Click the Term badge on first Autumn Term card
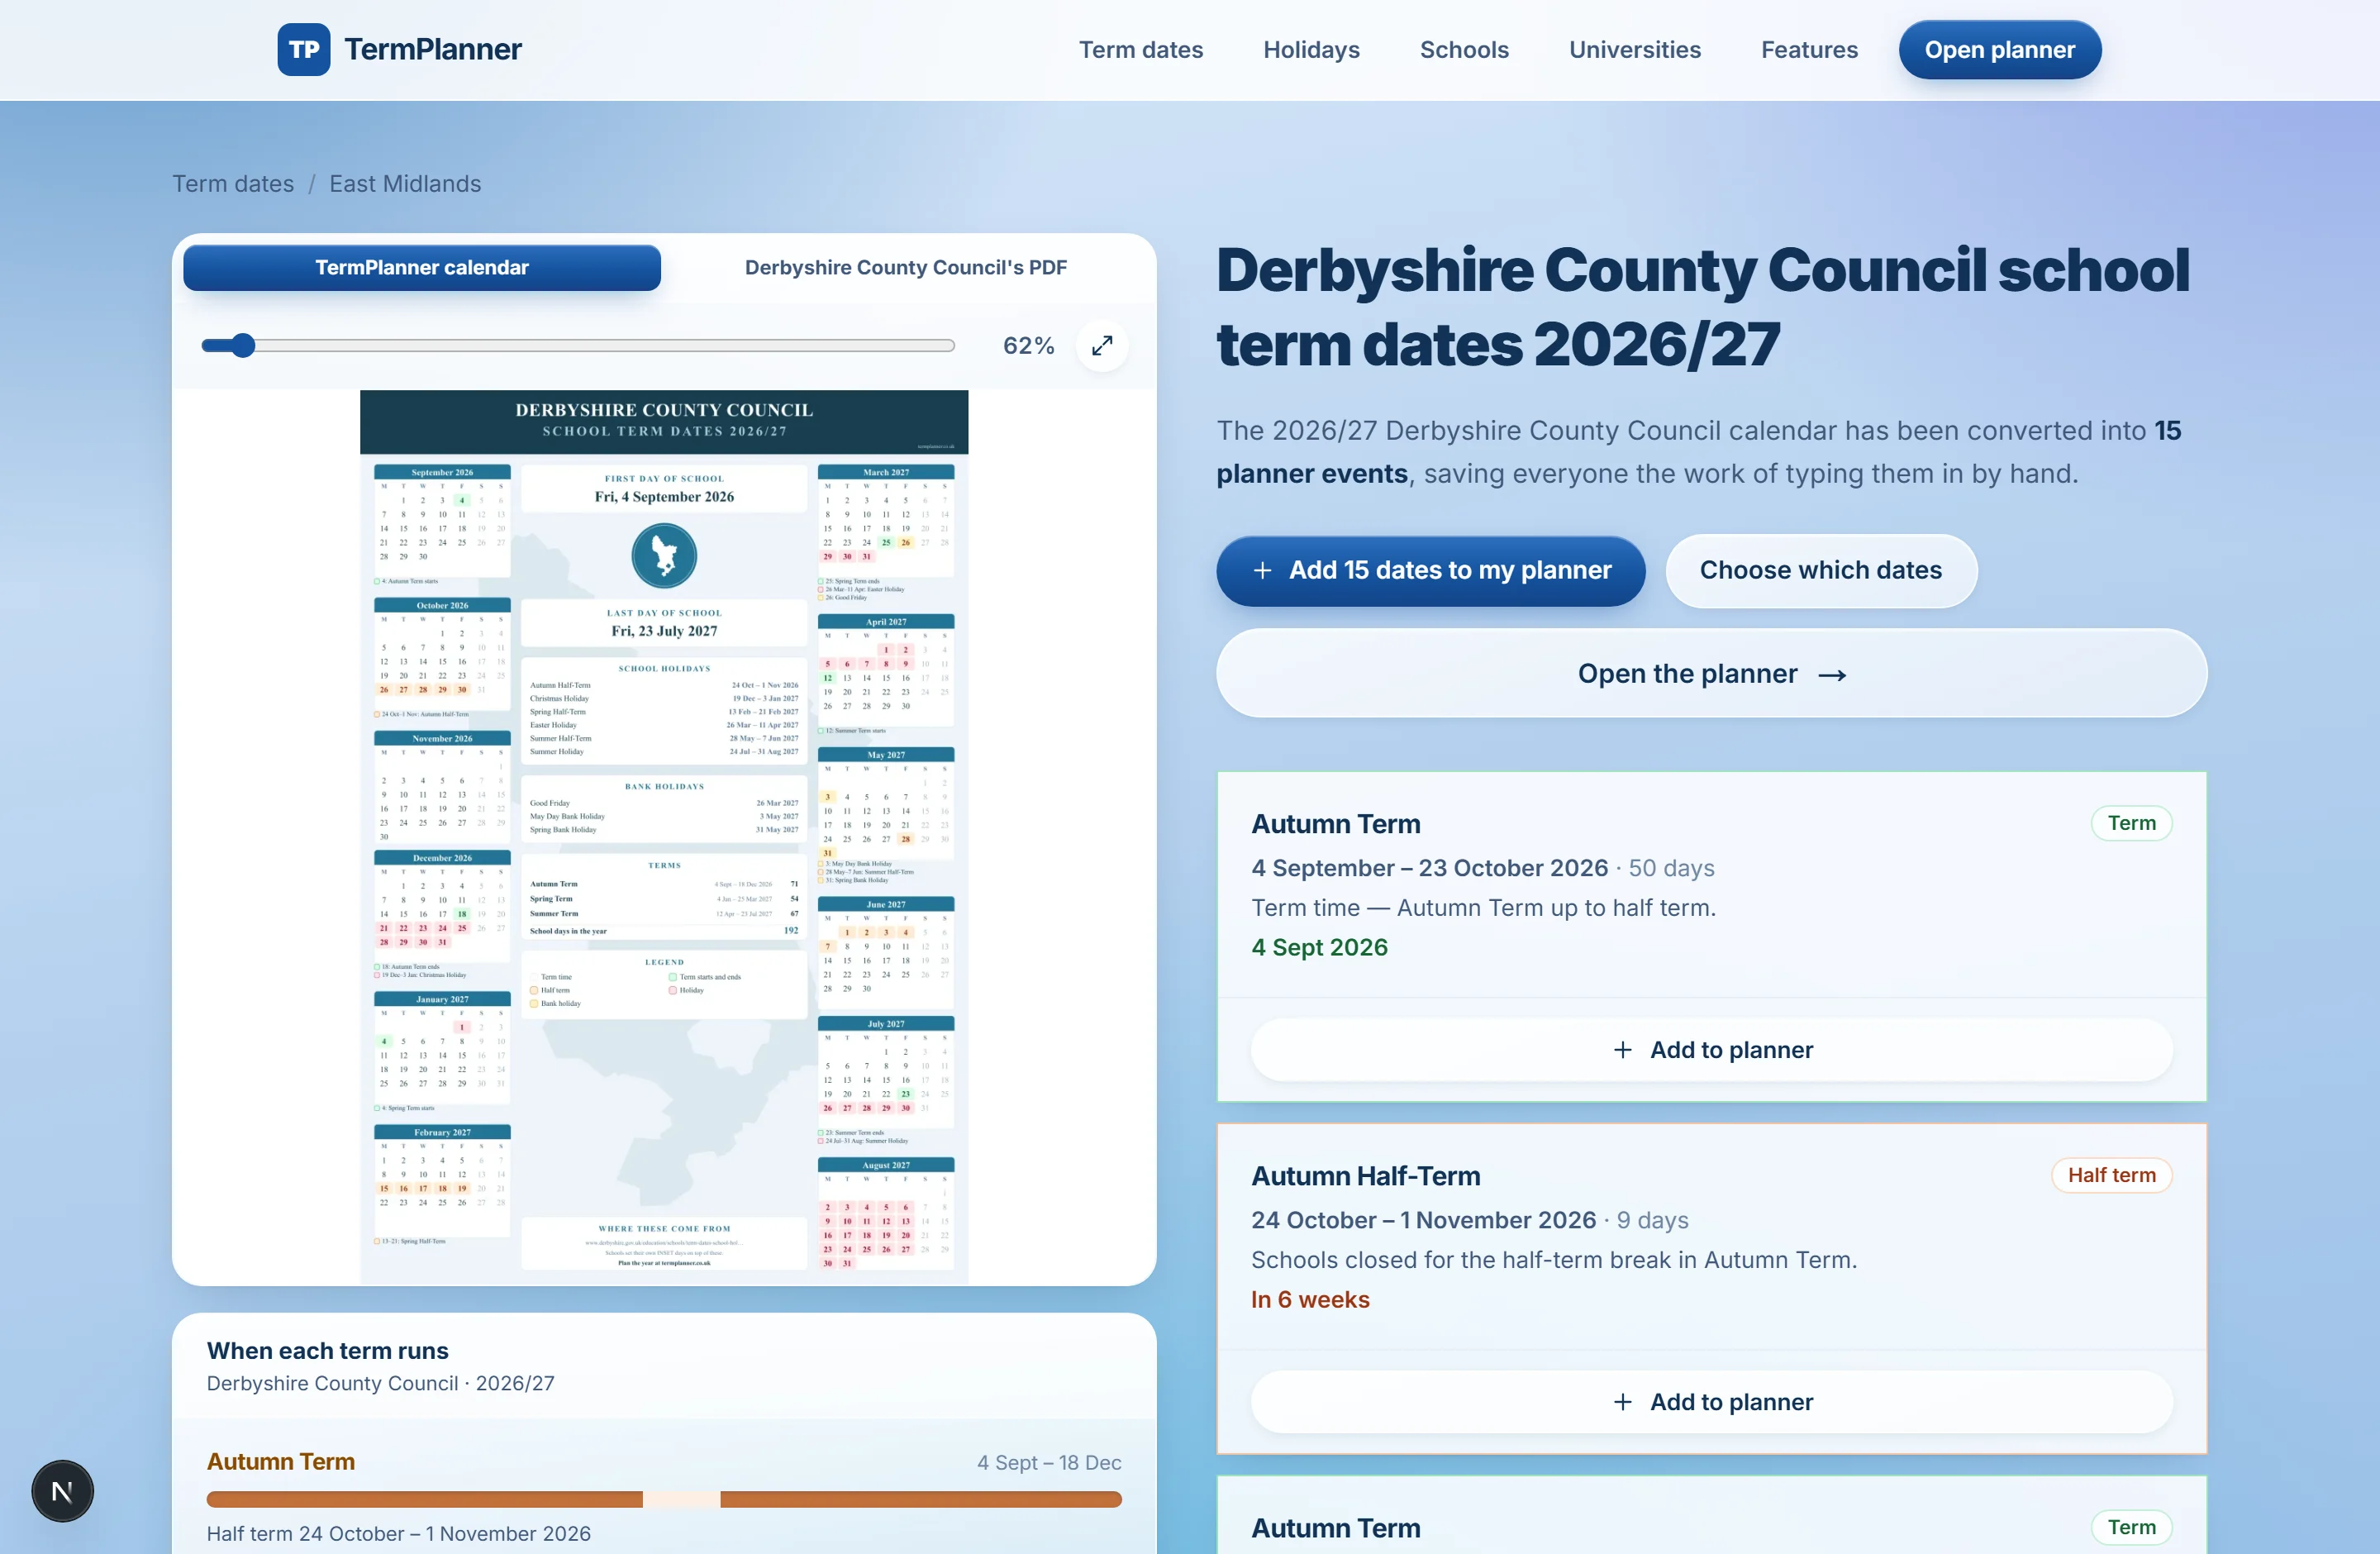Screen dimensions: 2380x1554 (x=2131, y=823)
